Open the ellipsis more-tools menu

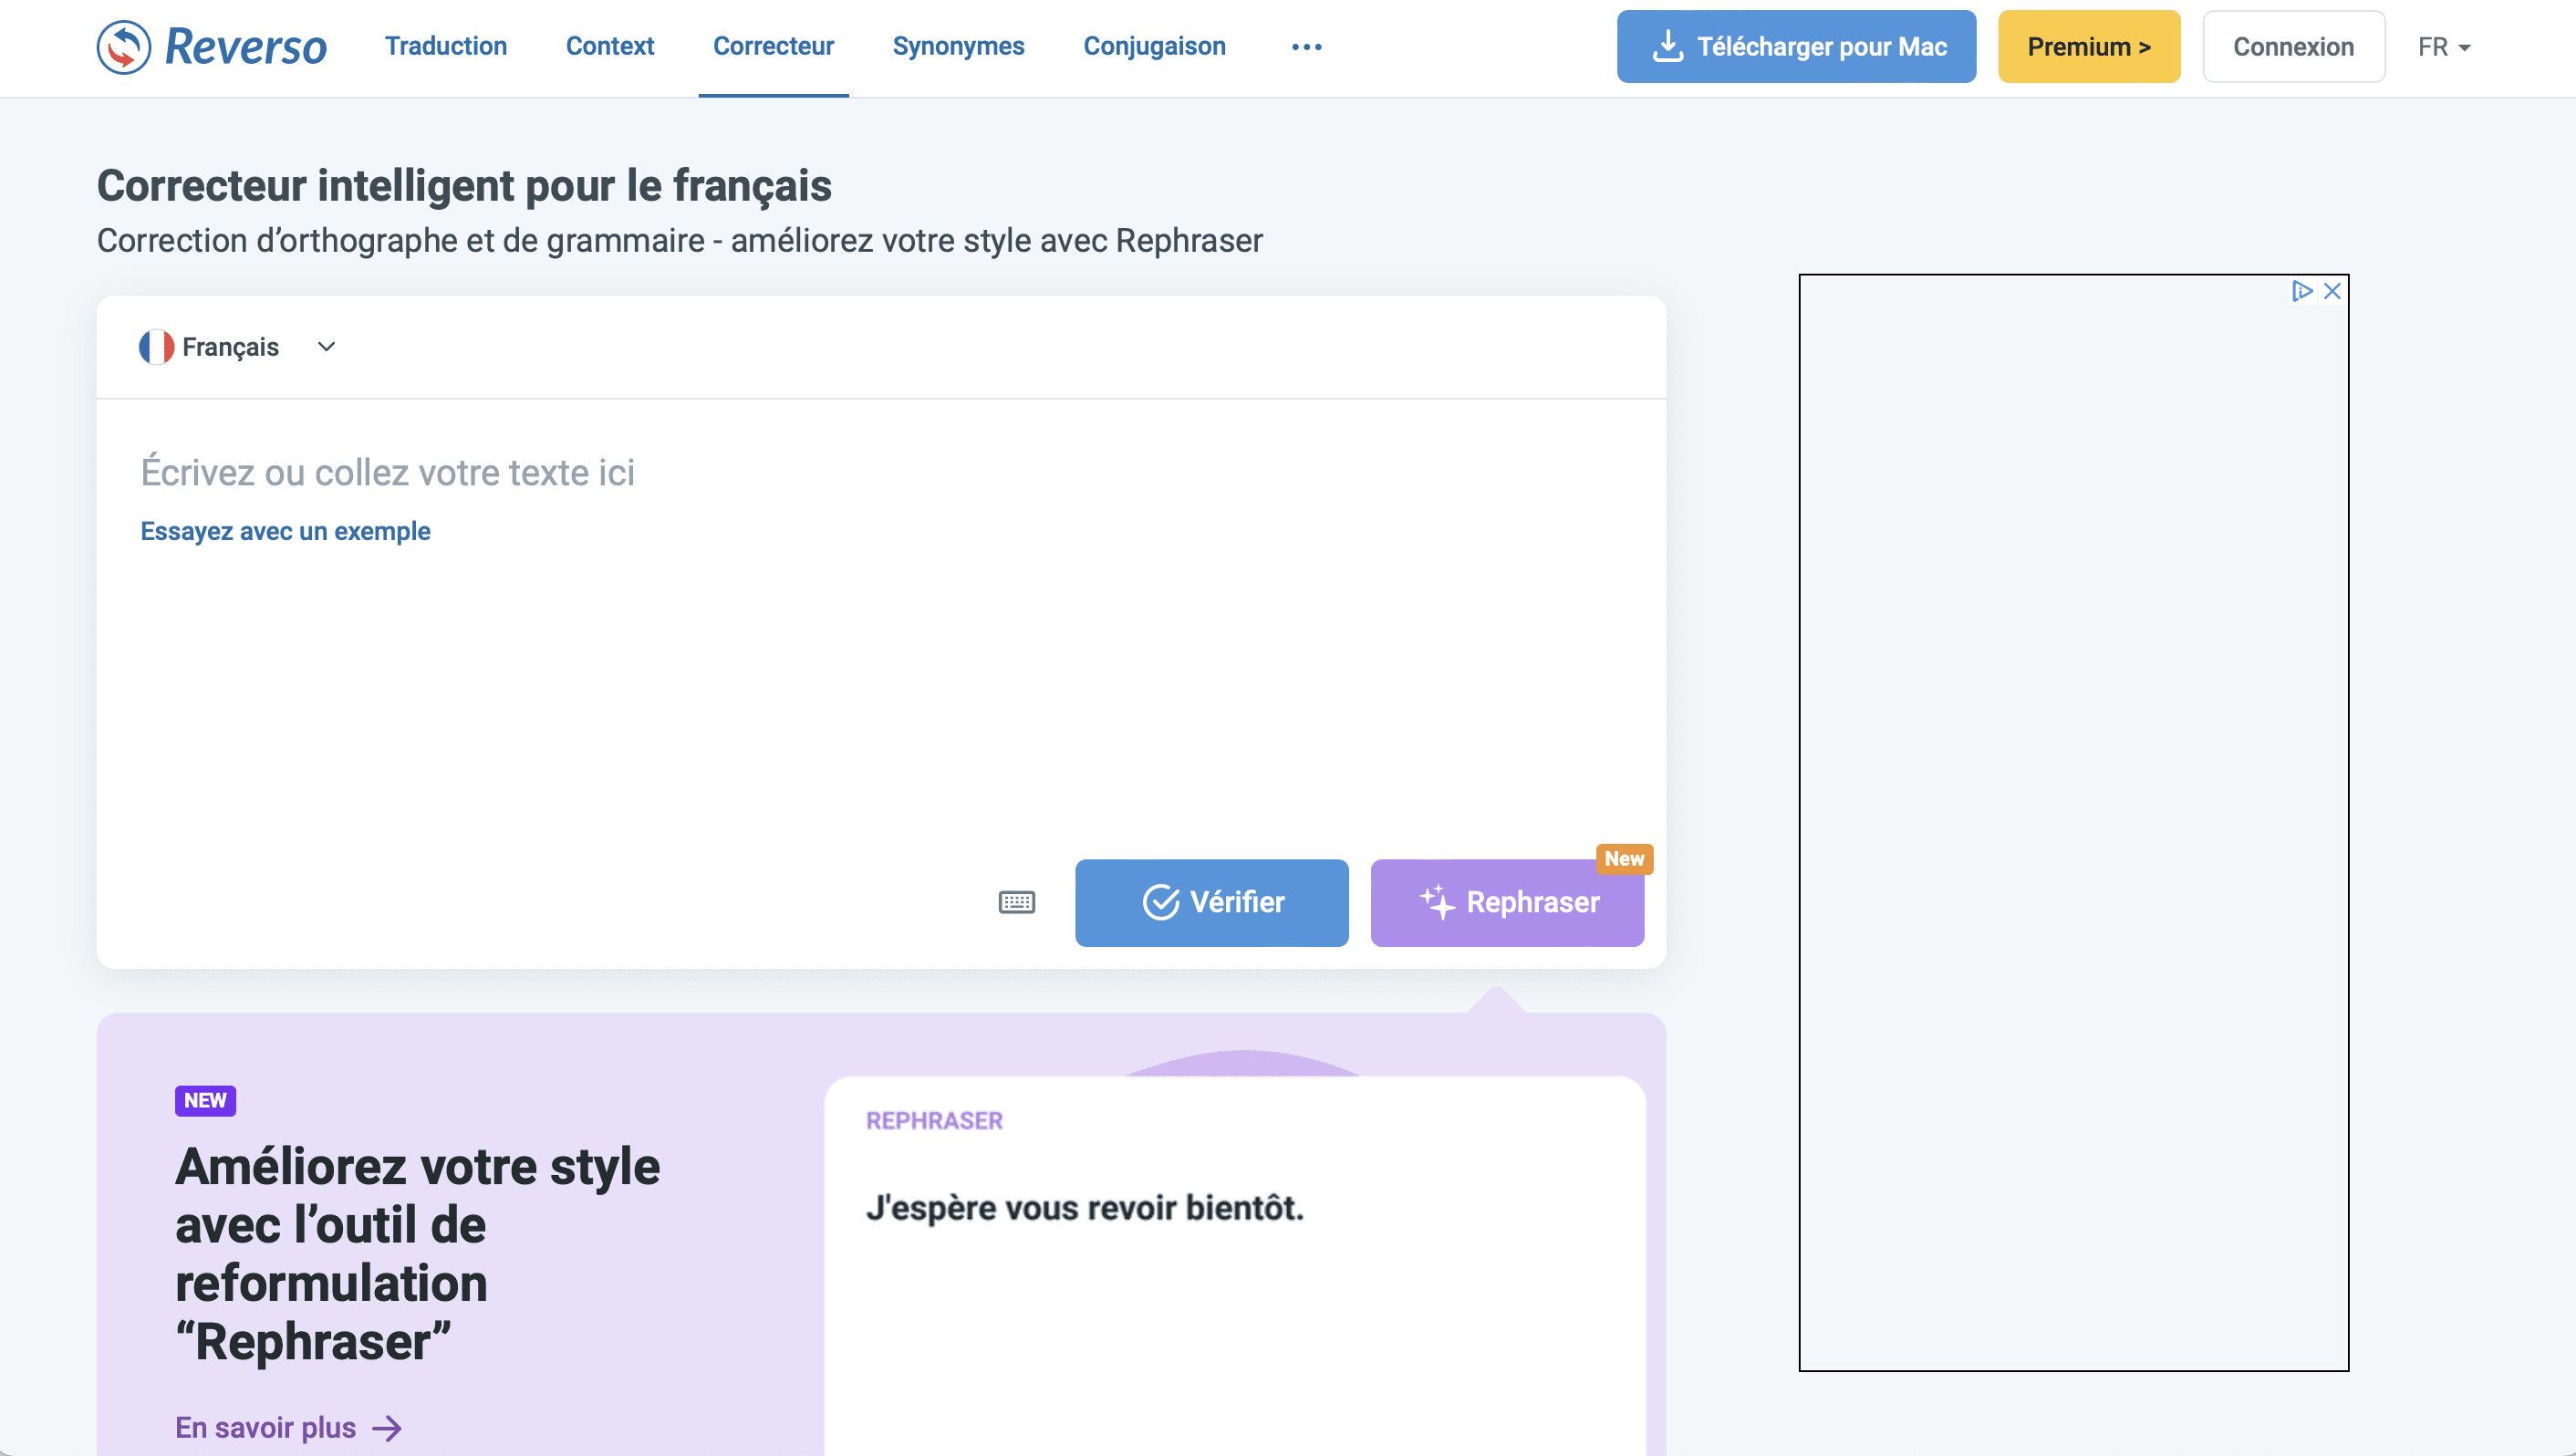pyautogui.click(x=1306, y=46)
